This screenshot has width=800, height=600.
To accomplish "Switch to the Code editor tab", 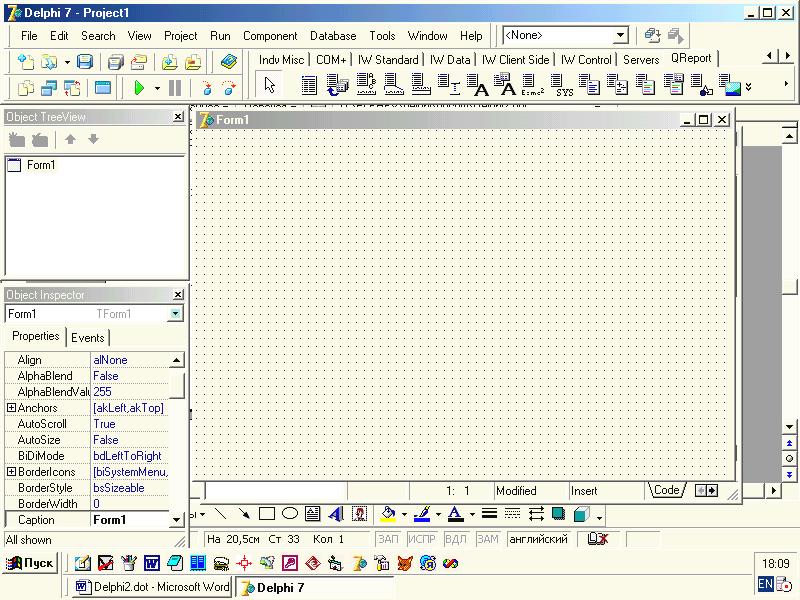I will click(666, 490).
